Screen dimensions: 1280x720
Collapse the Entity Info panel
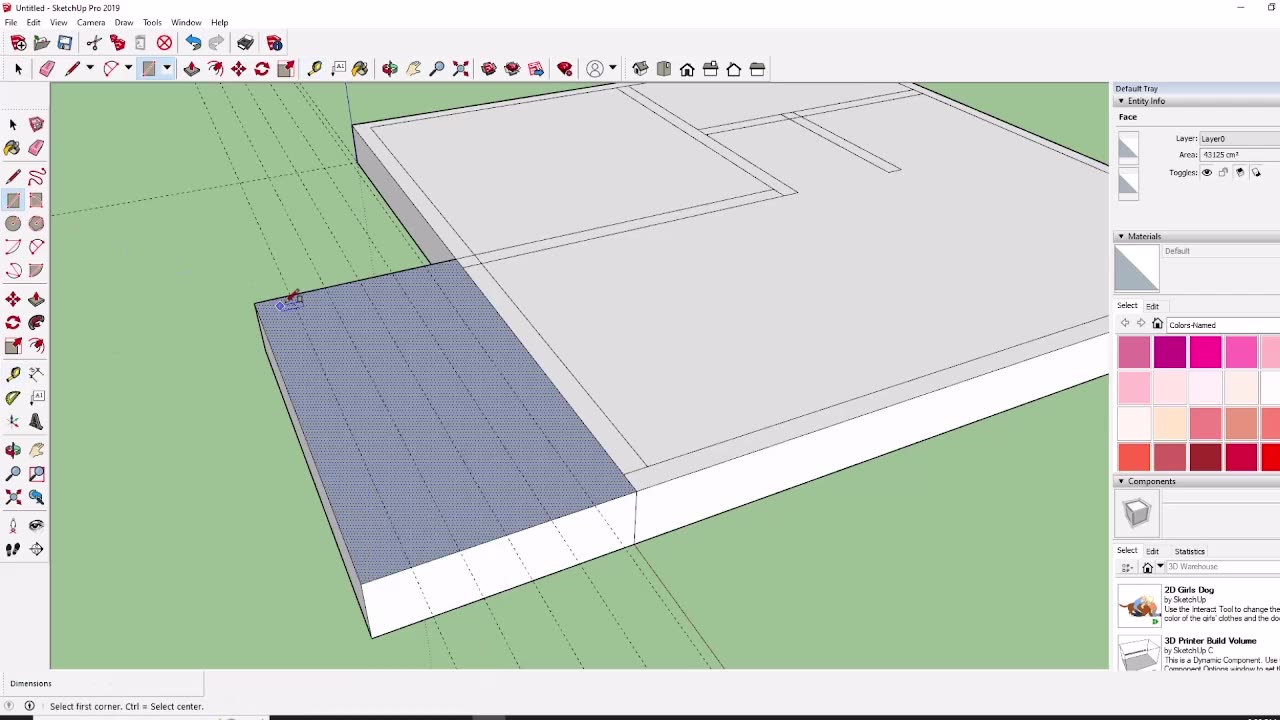pos(1121,101)
